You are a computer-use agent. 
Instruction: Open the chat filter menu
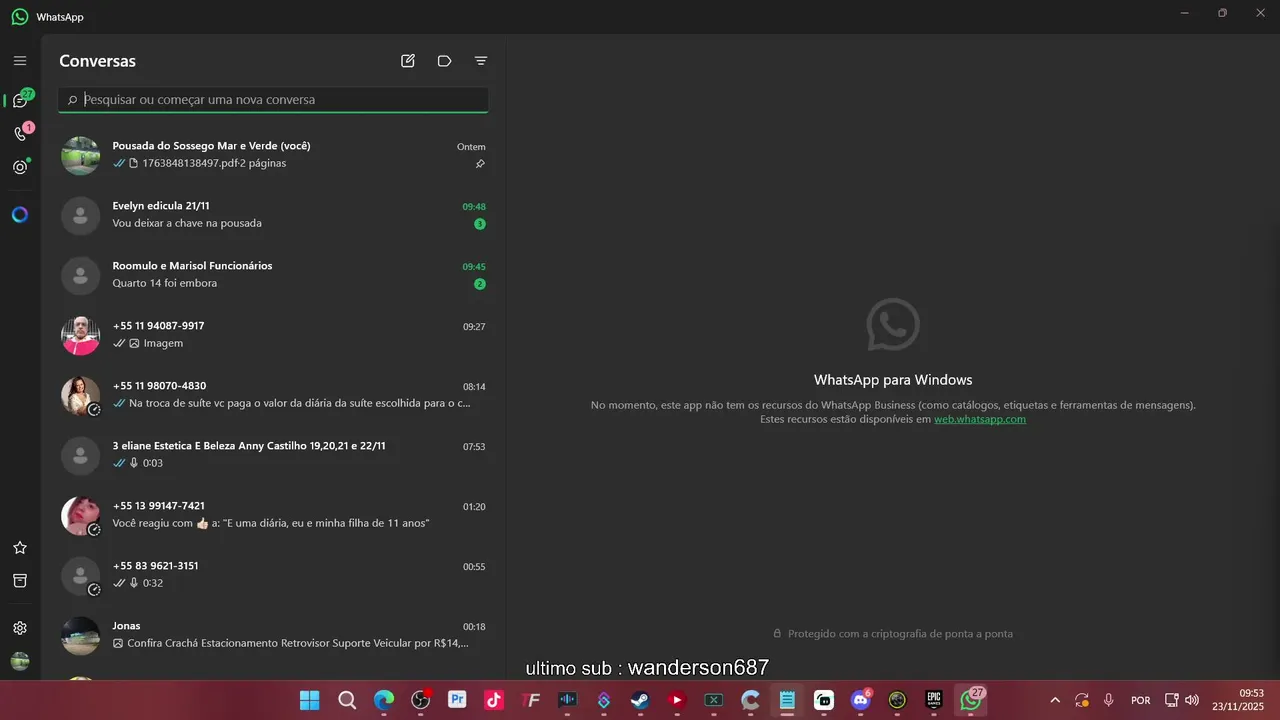coord(481,61)
